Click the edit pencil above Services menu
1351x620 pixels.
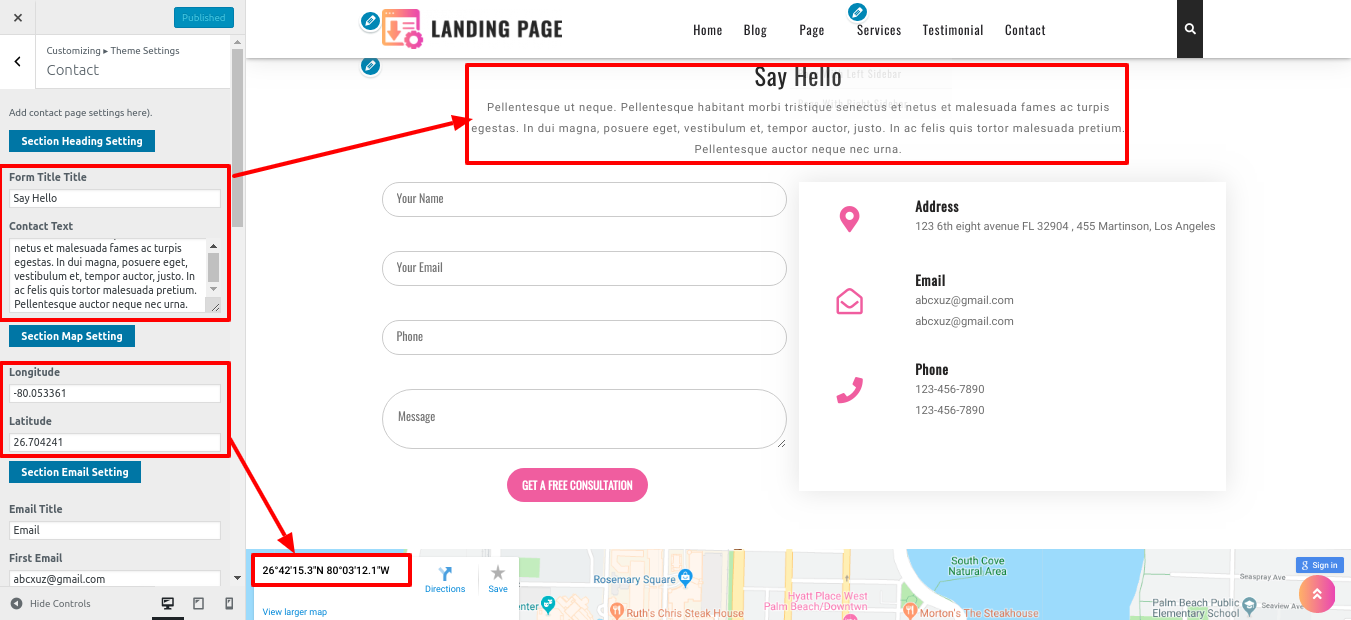857,12
